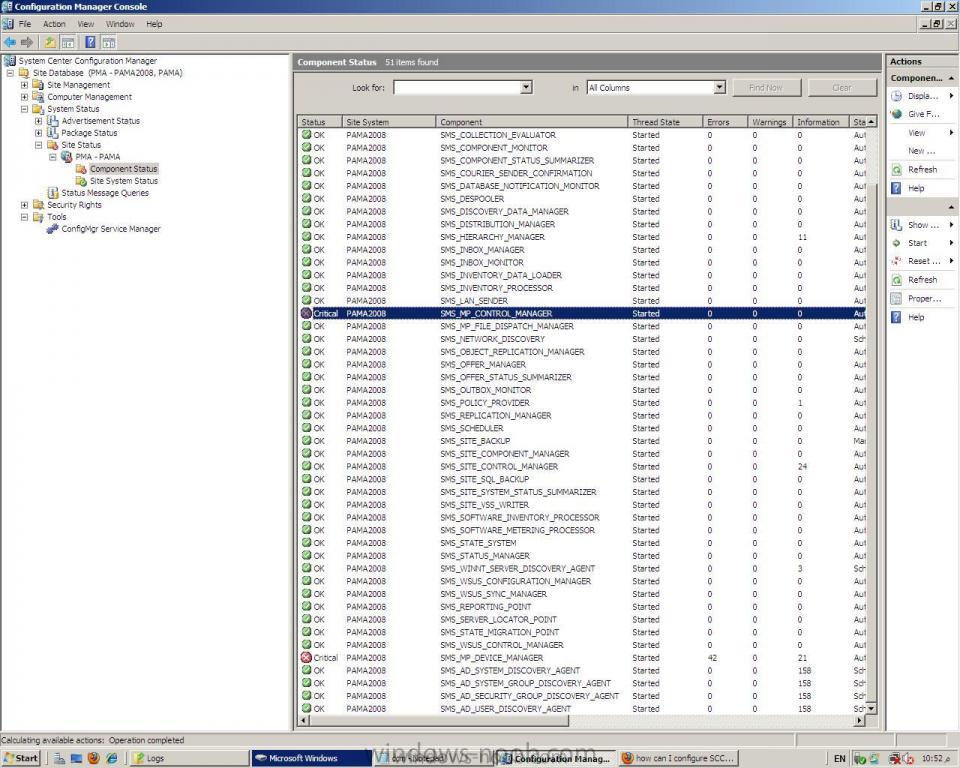Click the Clear button
960x768 pixels.
pyautogui.click(x=842, y=88)
